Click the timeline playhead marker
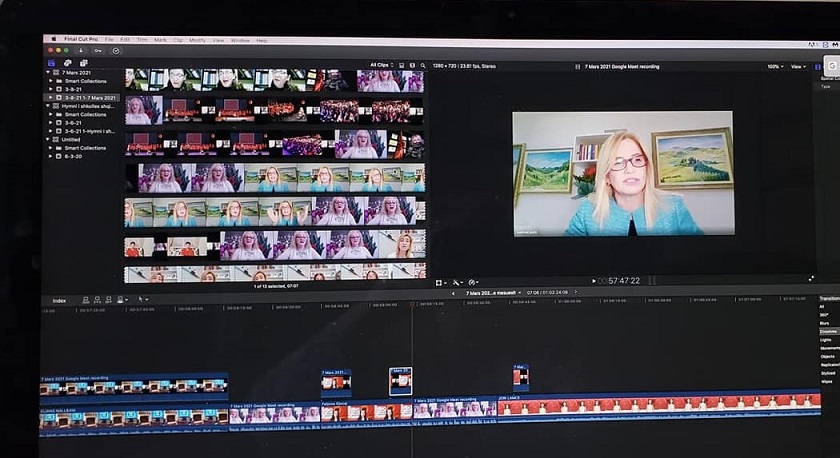Screen dimensions: 840x458 pyautogui.click(x=412, y=304)
